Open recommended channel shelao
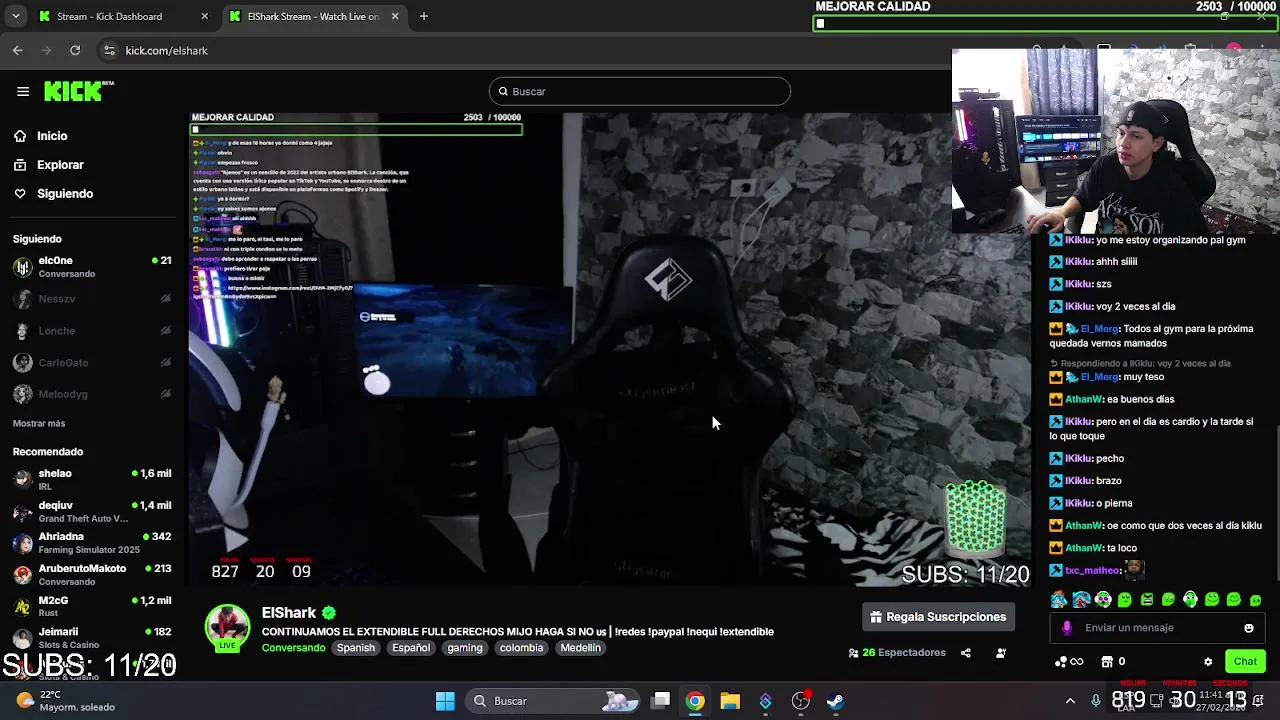The image size is (1280, 720). coord(92,479)
